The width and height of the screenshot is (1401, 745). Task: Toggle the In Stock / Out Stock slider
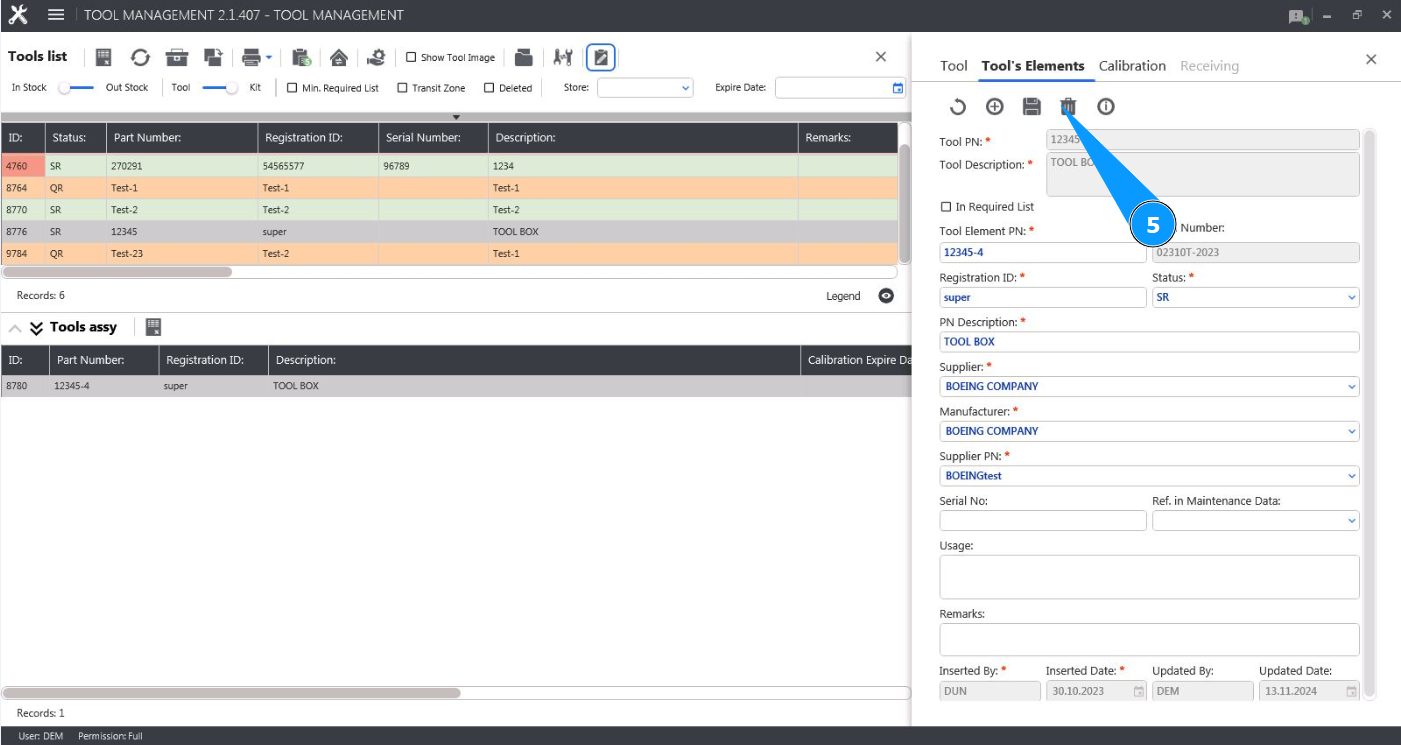(x=76, y=88)
